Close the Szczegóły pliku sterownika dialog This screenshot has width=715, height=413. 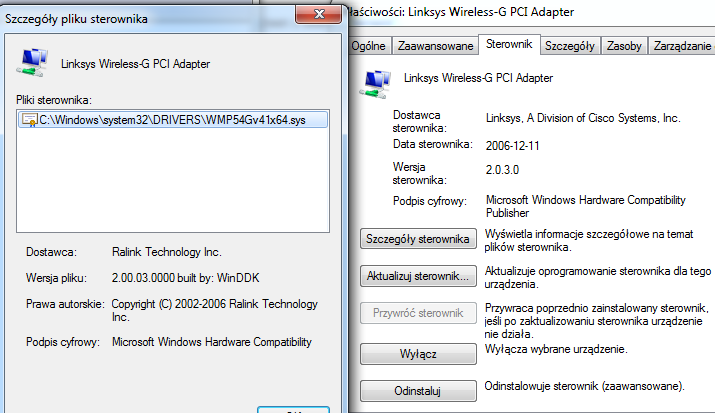[x=318, y=14]
